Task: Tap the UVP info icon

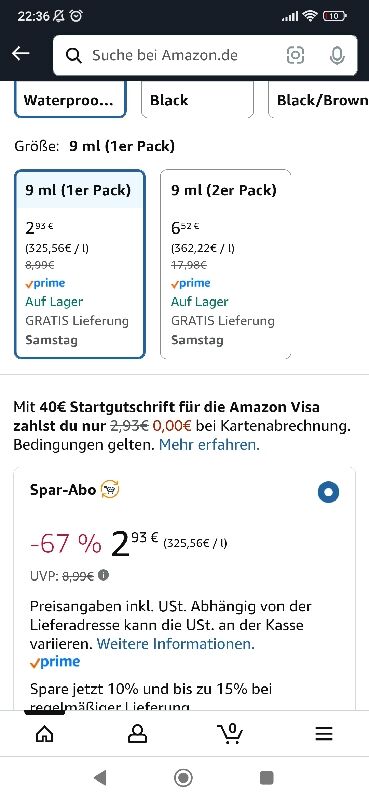Action: pyautogui.click(x=103, y=576)
